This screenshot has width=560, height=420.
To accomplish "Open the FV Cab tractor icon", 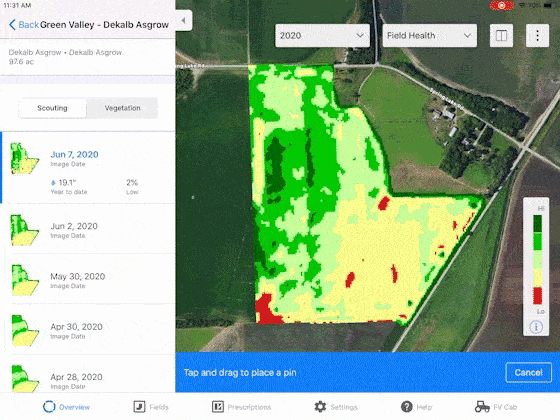I will coord(482,406).
